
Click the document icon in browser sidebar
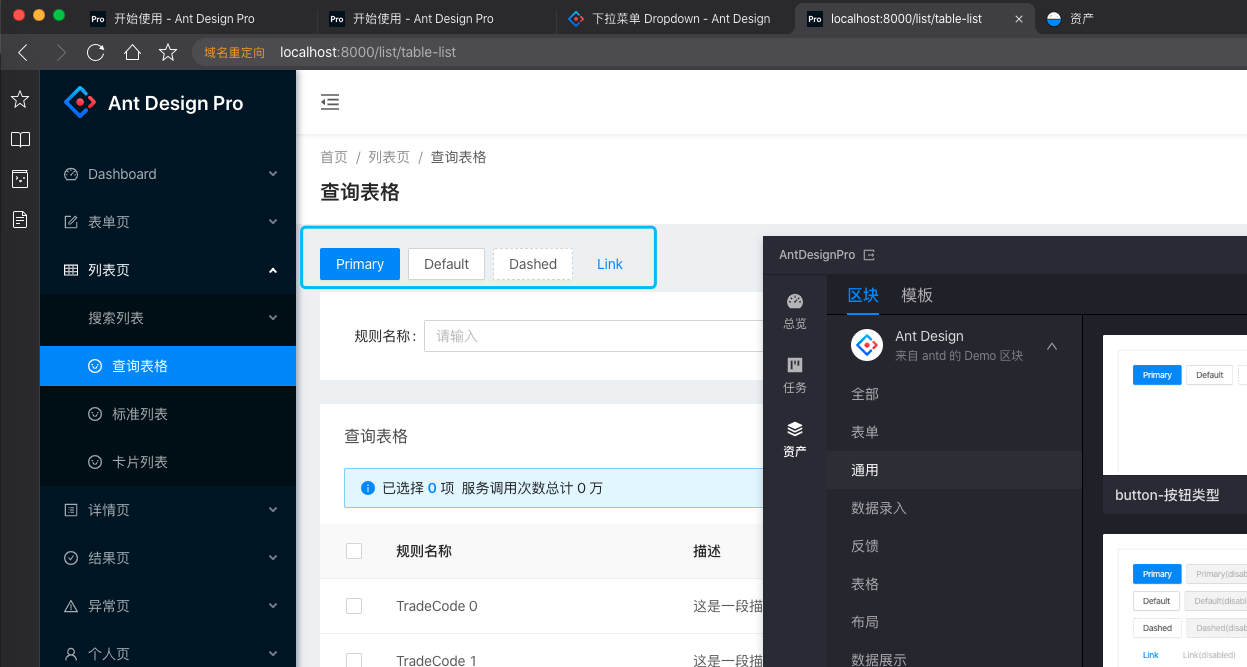pos(20,219)
